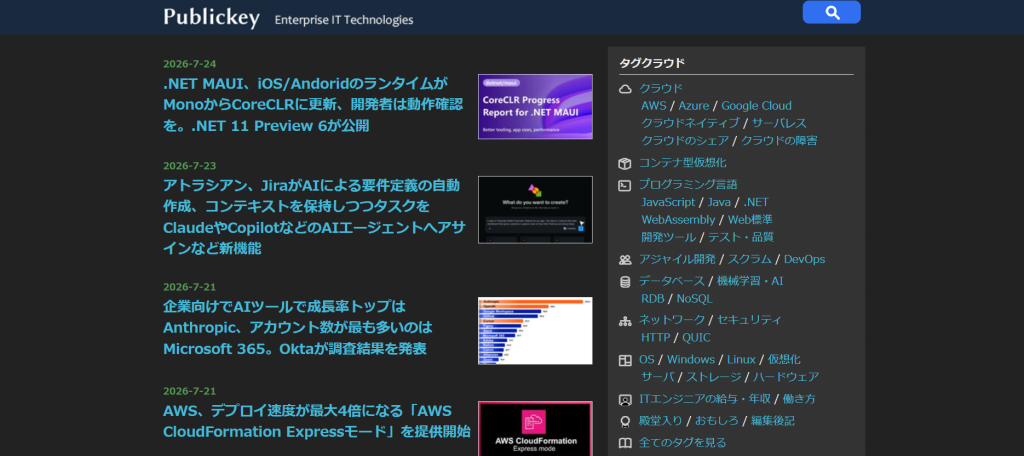Viewport: 1024px width, 456px height.
Task: Select the JavaScript tag
Action: coord(668,203)
